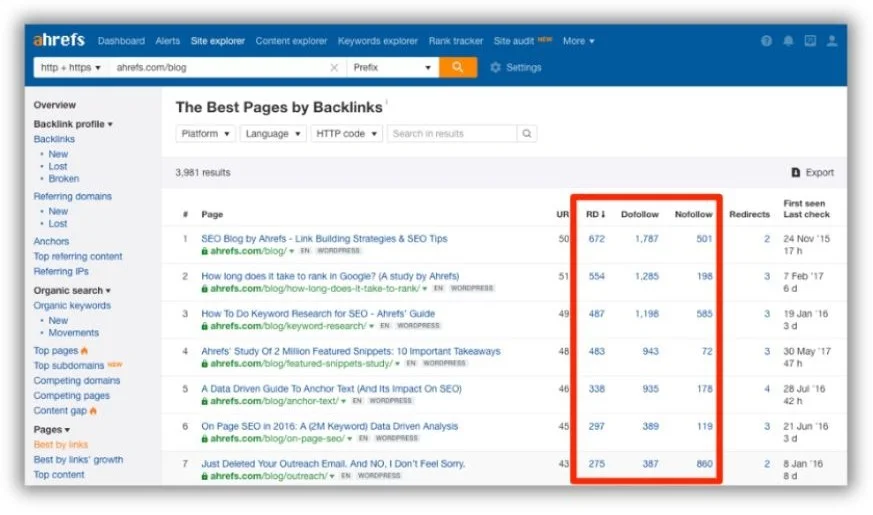Go to Keywords explorer
The height and width of the screenshot is (515, 873).
(377, 41)
